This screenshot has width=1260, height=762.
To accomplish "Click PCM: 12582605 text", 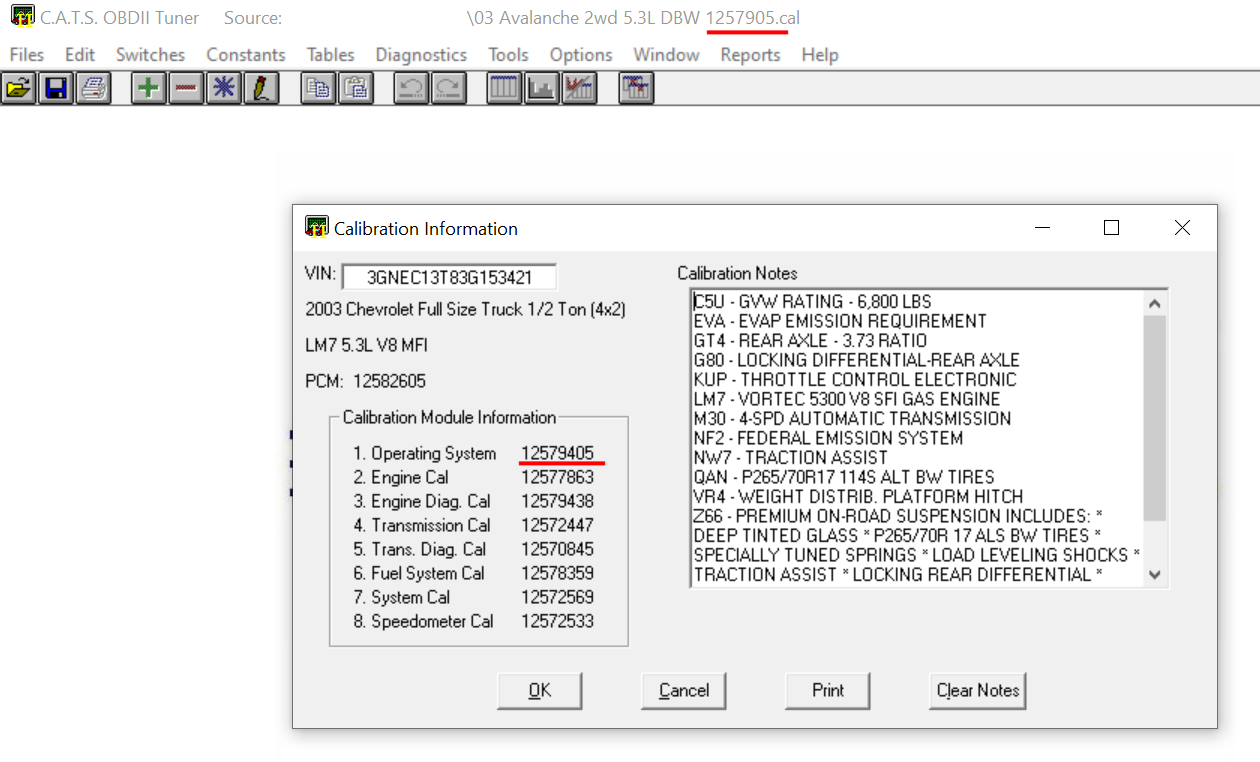I will tap(367, 381).
